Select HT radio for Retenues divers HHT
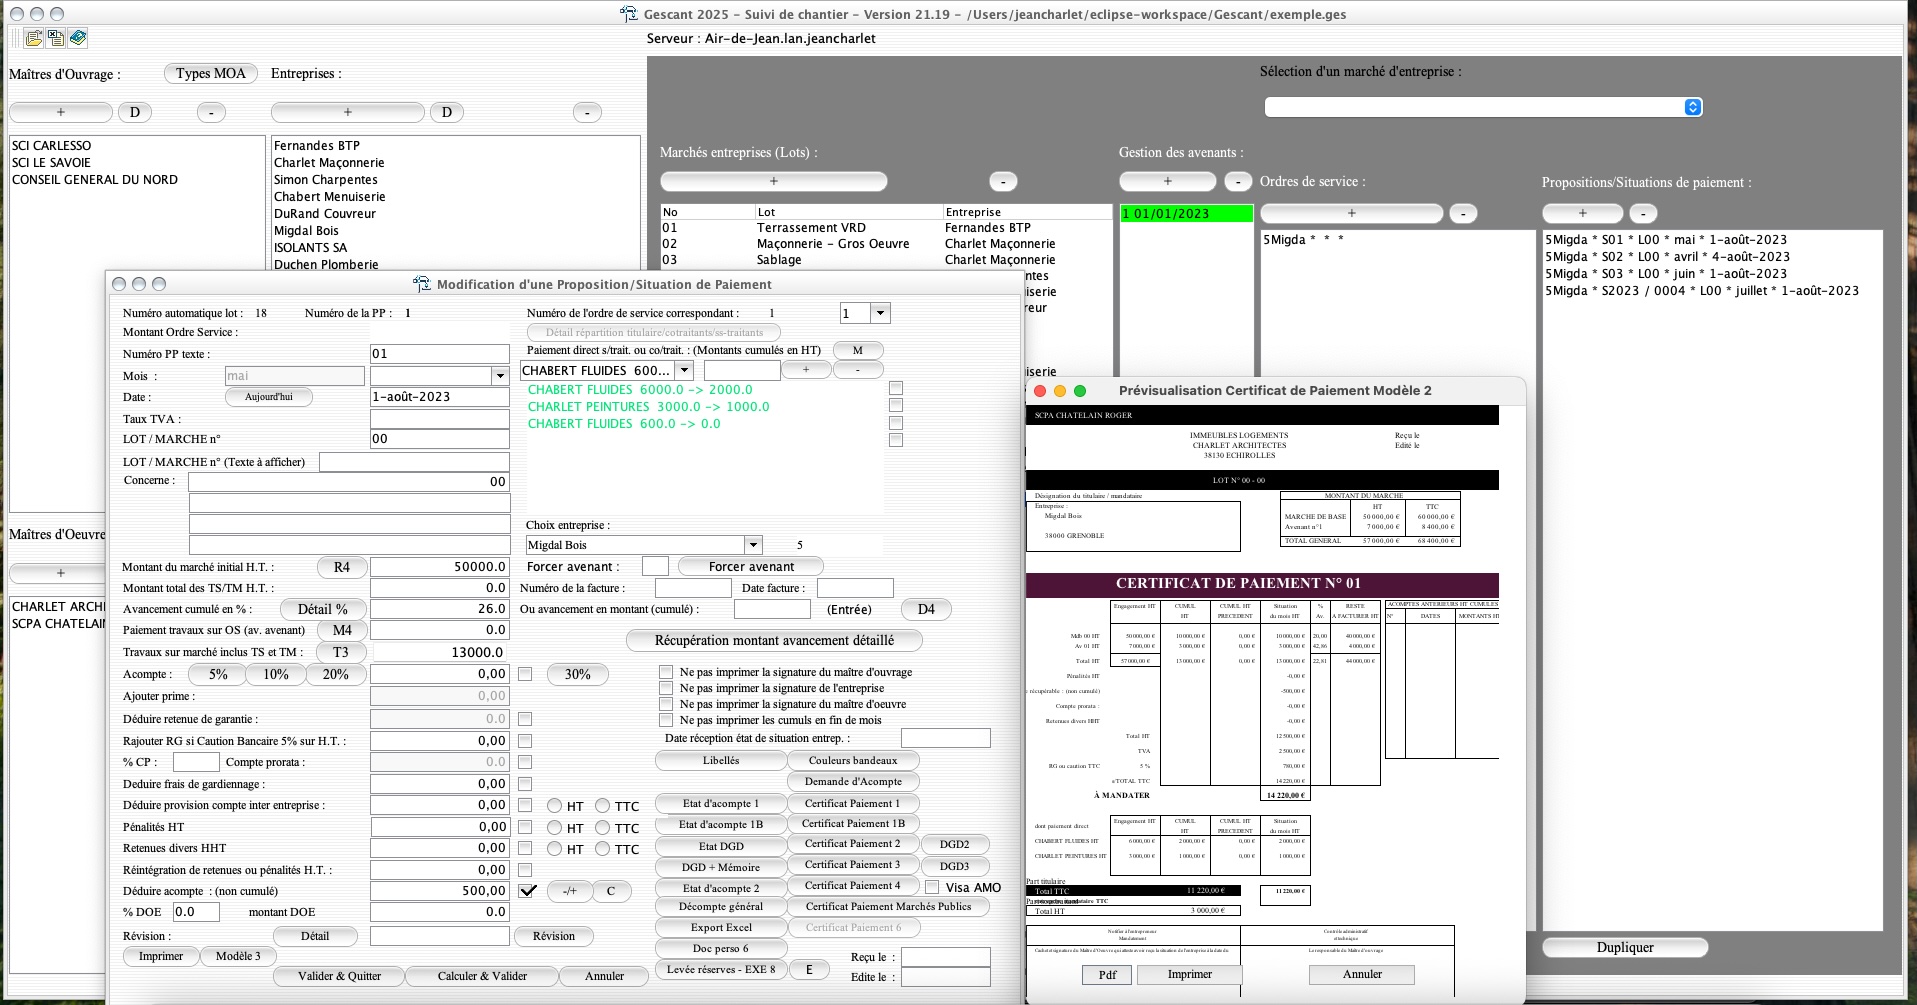The image size is (1917, 1005). (x=554, y=849)
